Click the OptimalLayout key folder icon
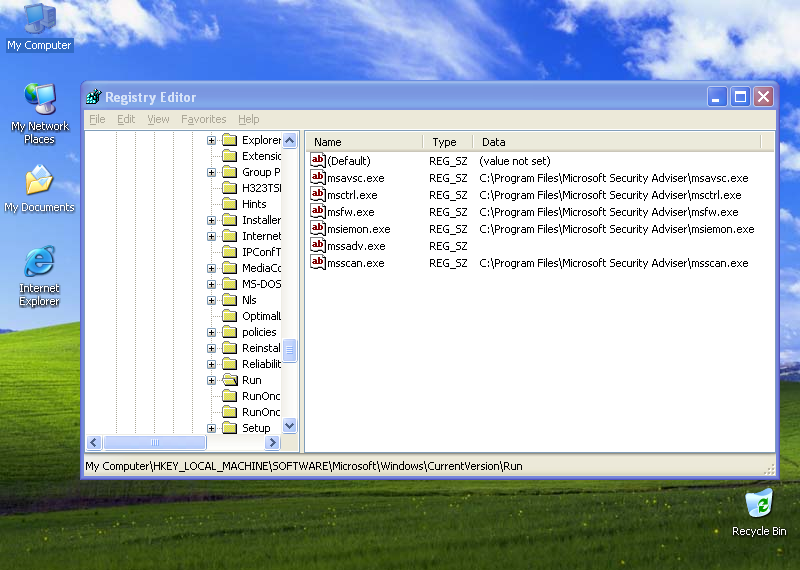 [x=230, y=315]
